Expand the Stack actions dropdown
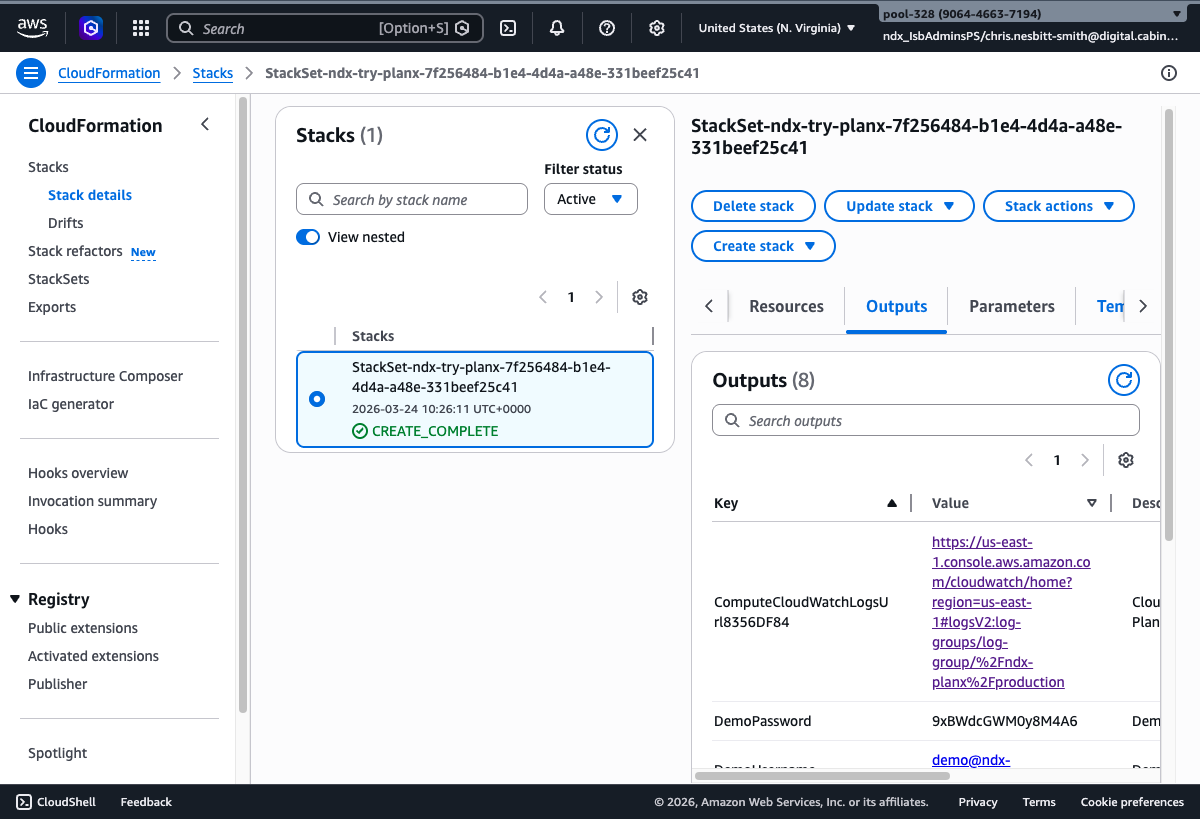Screen dimensions: 1200x819 (x=1058, y=206)
